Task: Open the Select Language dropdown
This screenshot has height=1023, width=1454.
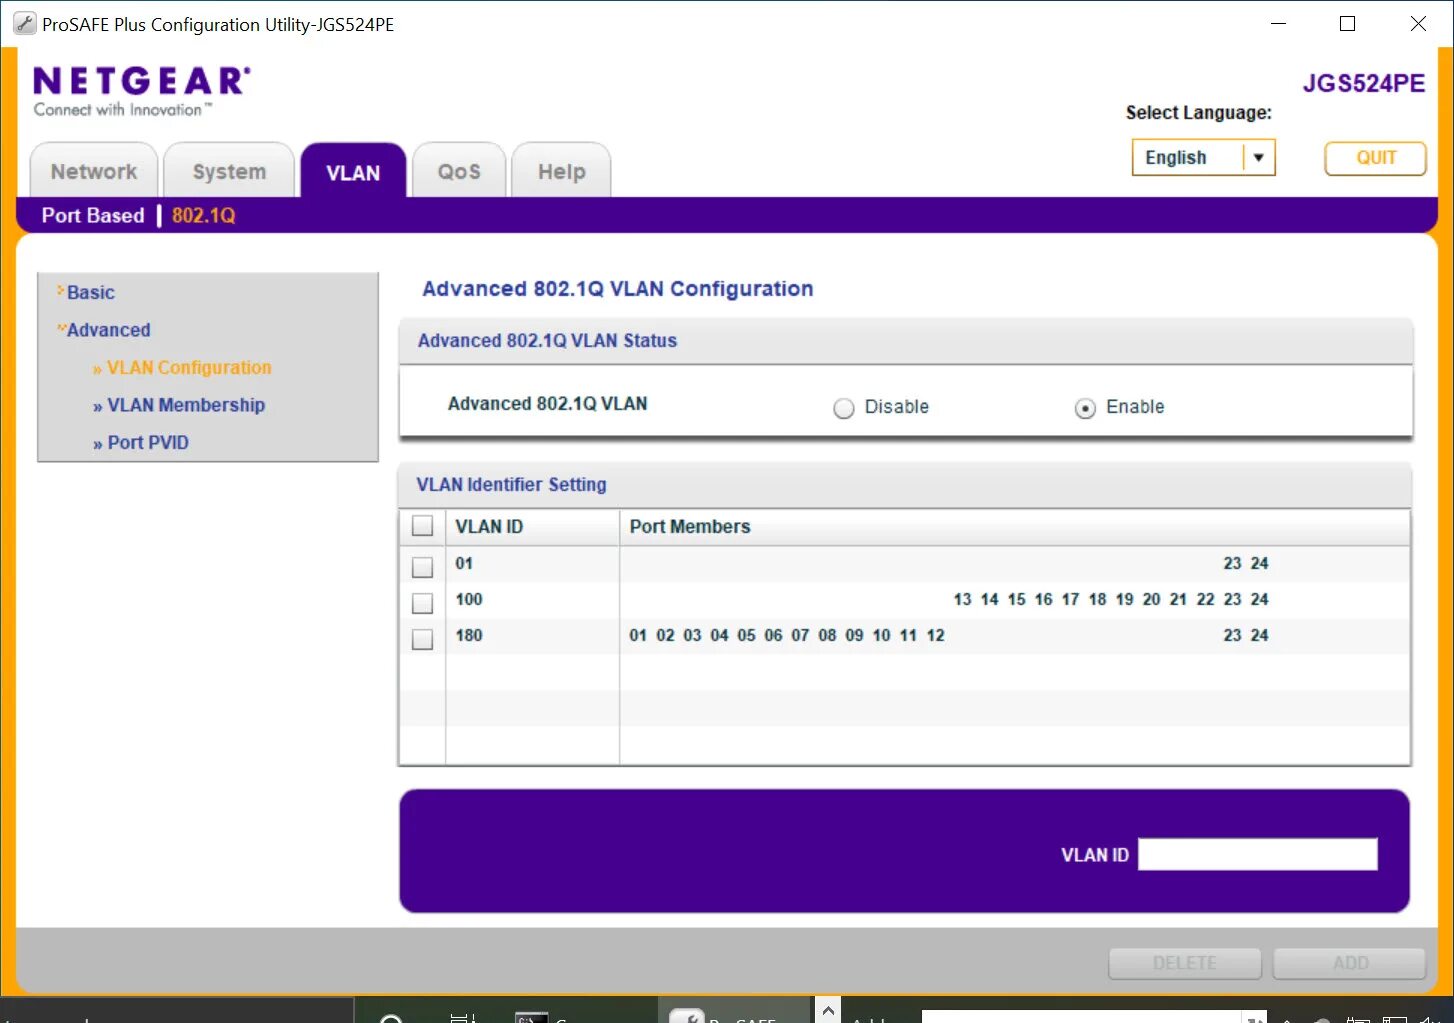Action: 1203,157
